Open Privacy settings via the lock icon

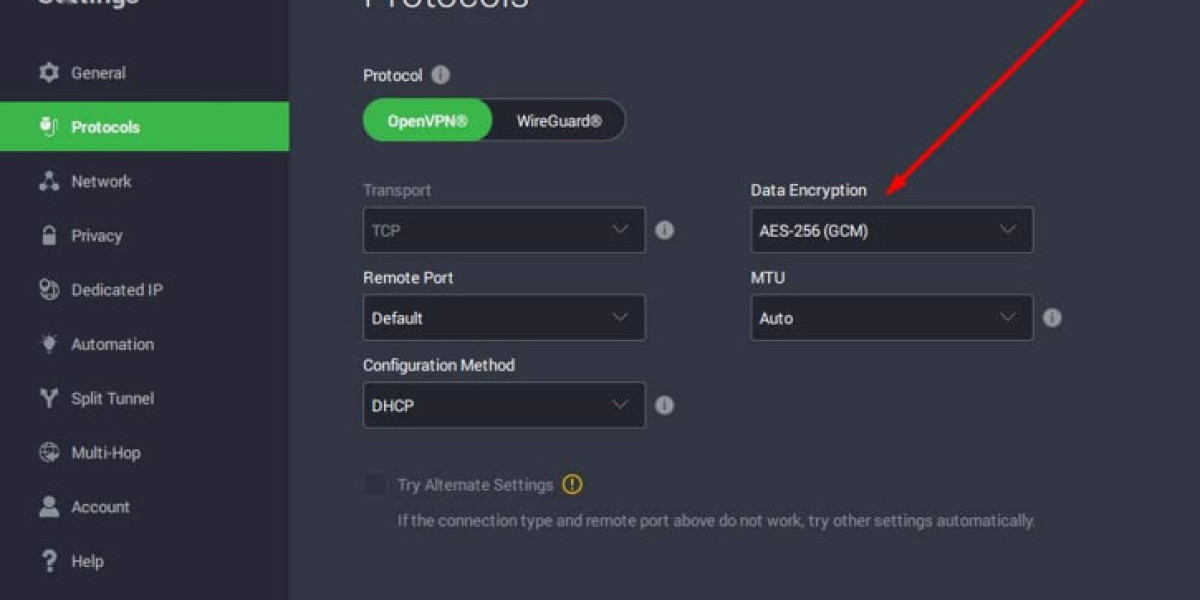47,235
